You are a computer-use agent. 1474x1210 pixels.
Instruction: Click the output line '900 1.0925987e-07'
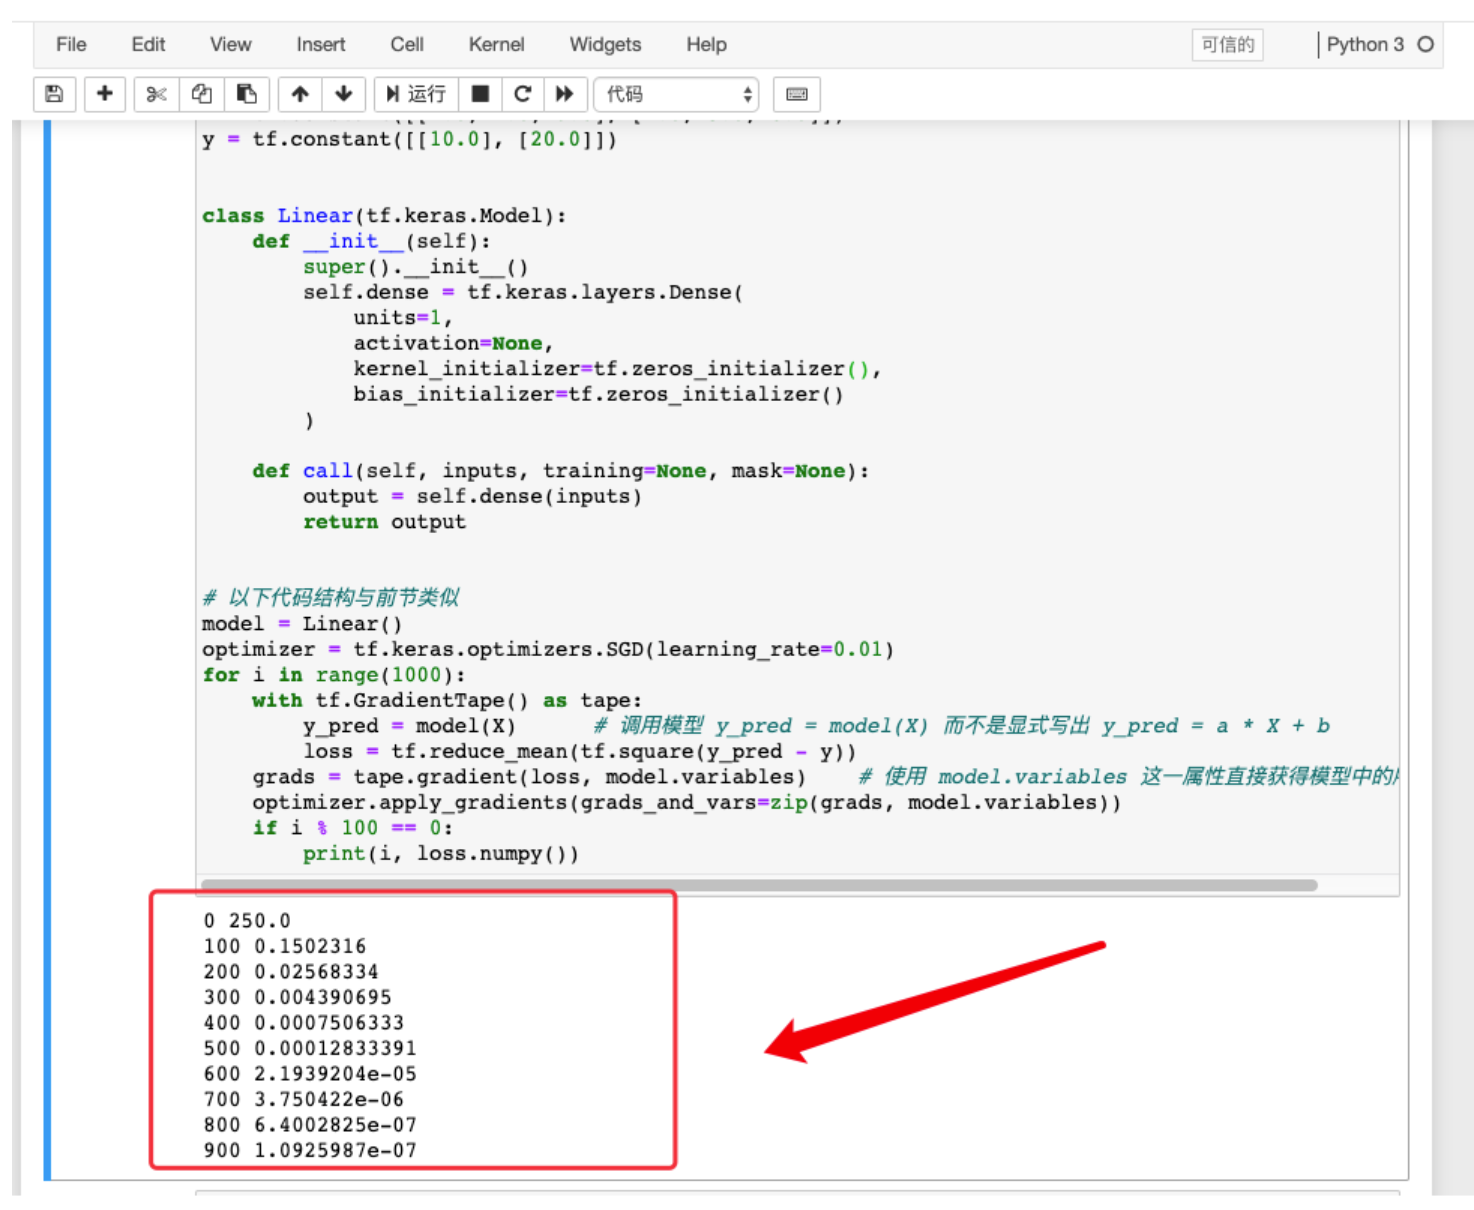(310, 1151)
